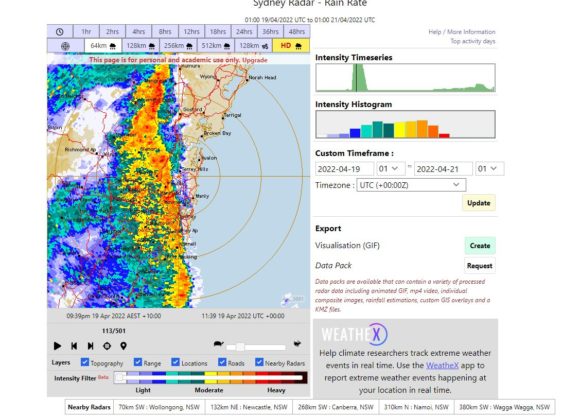Open the Timezone dropdown

pyautogui.click(x=411, y=185)
